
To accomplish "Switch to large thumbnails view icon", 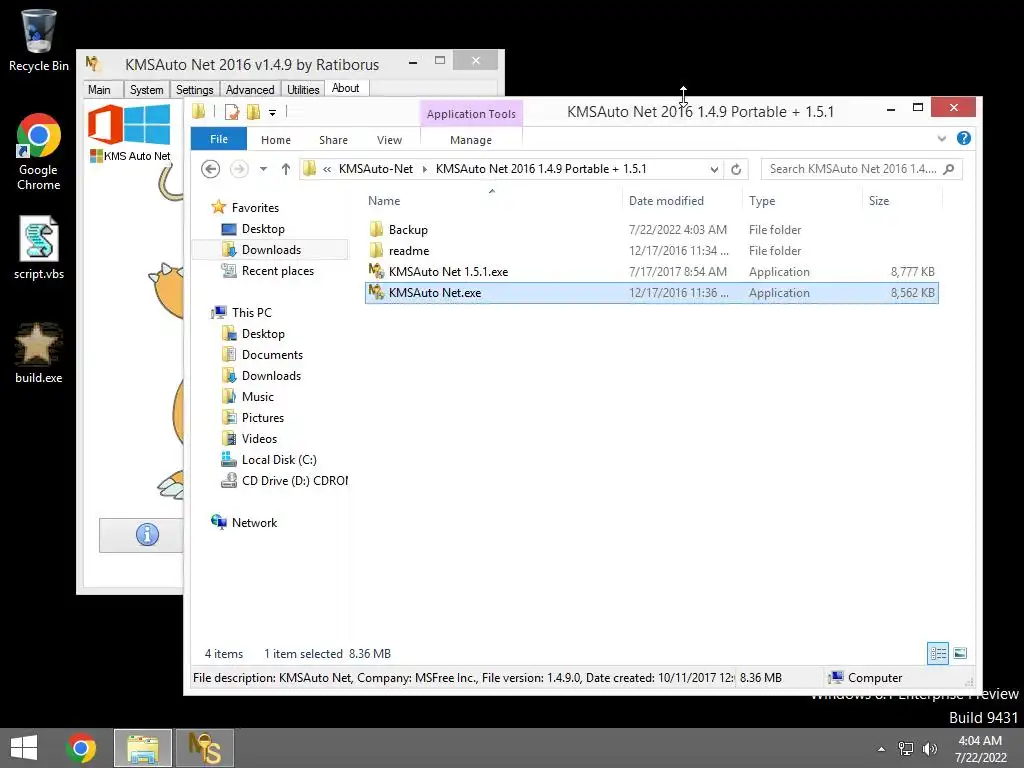I will click(960, 653).
